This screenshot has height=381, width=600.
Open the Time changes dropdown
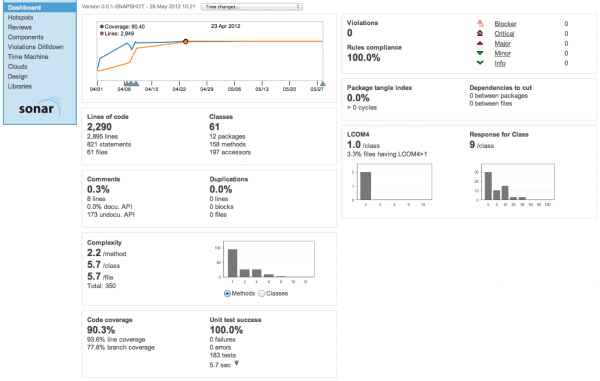[252, 7]
